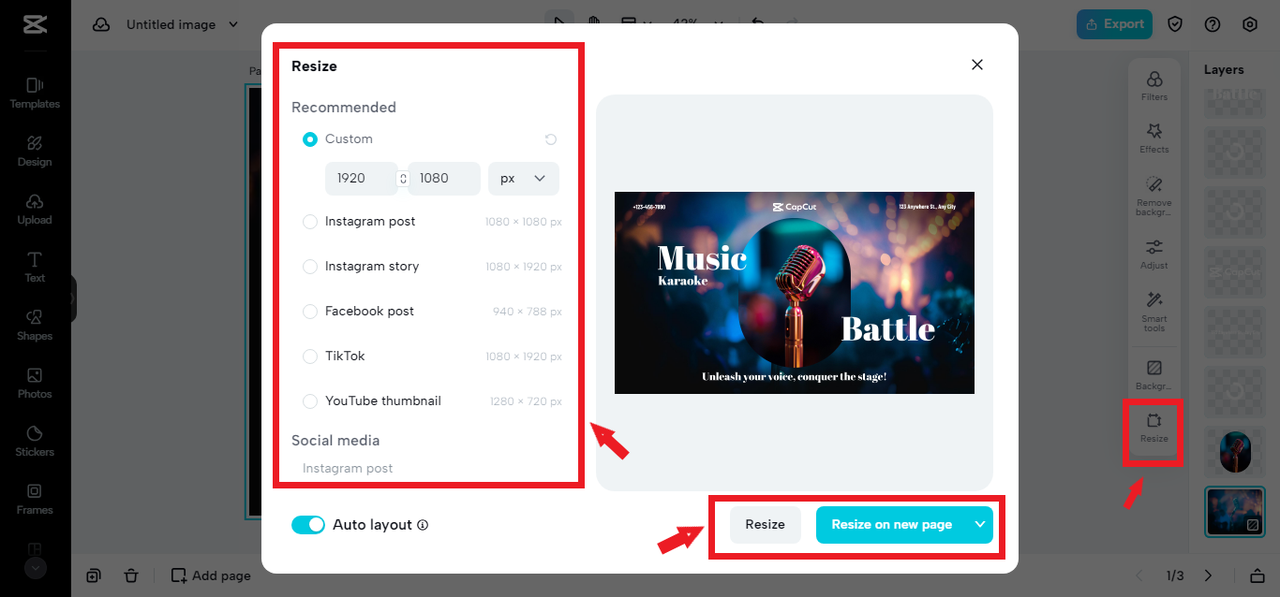Click the duplicate page icon in the bottom bar
Image resolution: width=1280 pixels, height=597 pixels.
tap(93, 575)
